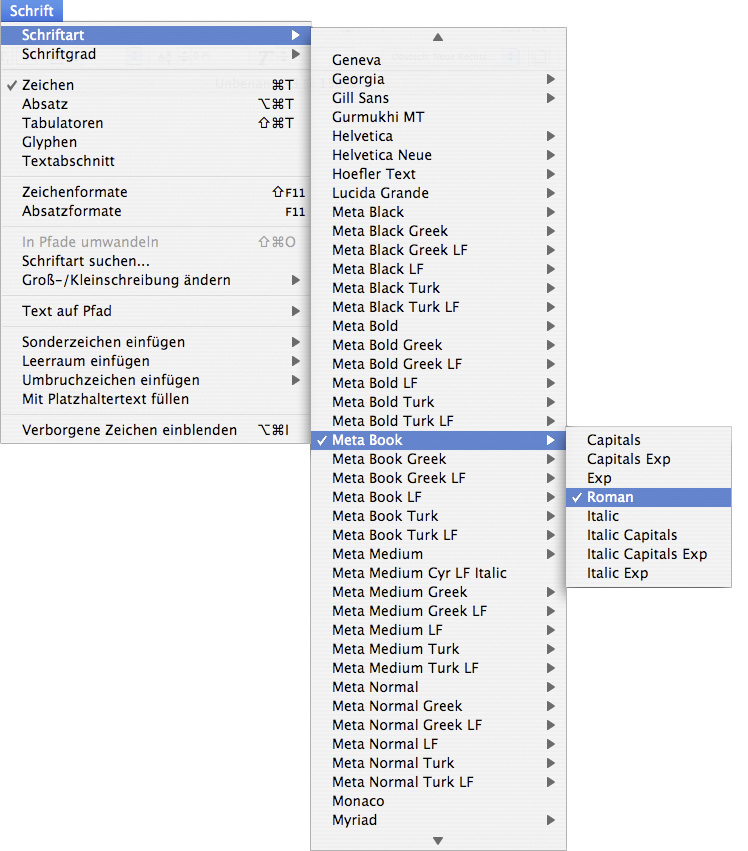Expand Sonderzeichen einfügen submenu

click(x=156, y=342)
